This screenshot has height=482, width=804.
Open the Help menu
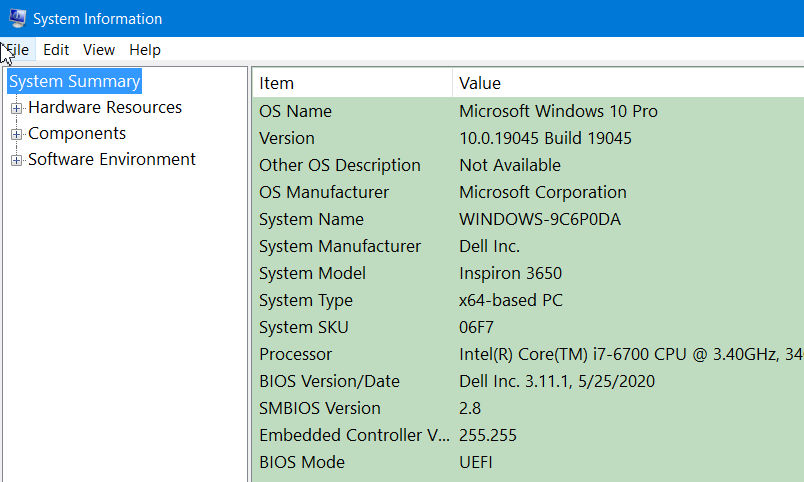[145, 50]
